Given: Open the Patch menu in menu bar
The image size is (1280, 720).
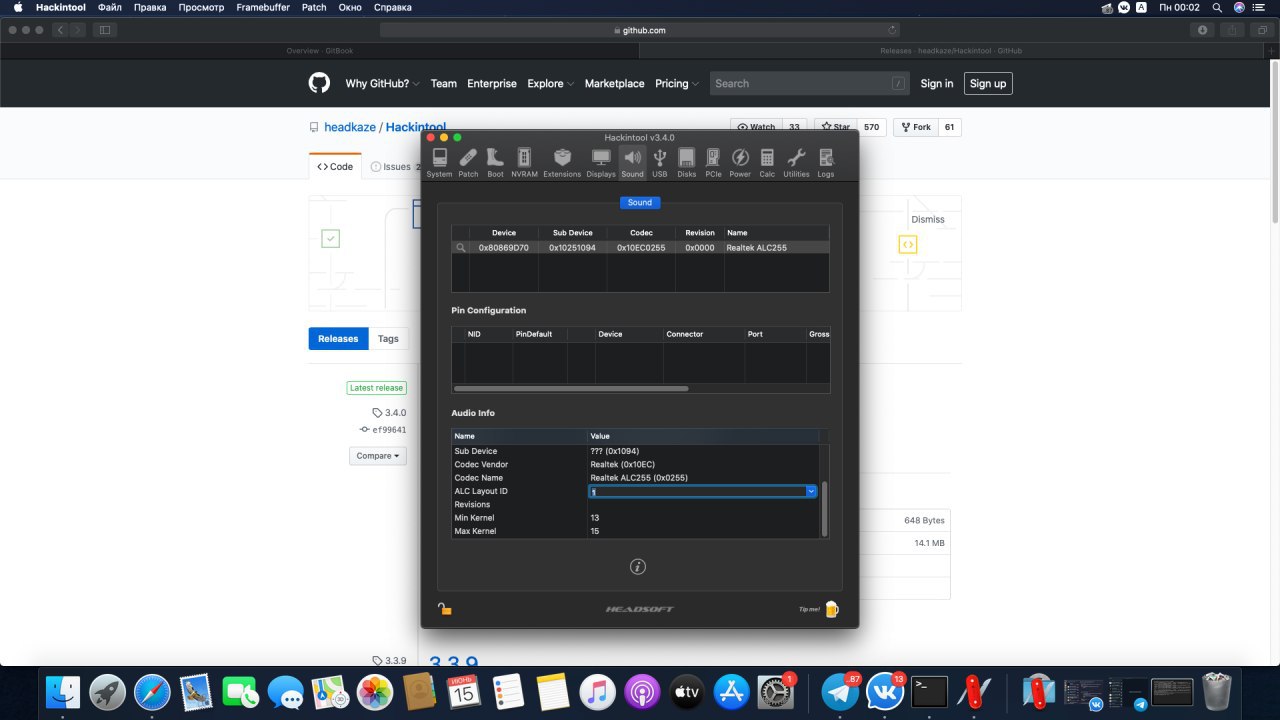Looking at the screenshot, I should [314, 7].
